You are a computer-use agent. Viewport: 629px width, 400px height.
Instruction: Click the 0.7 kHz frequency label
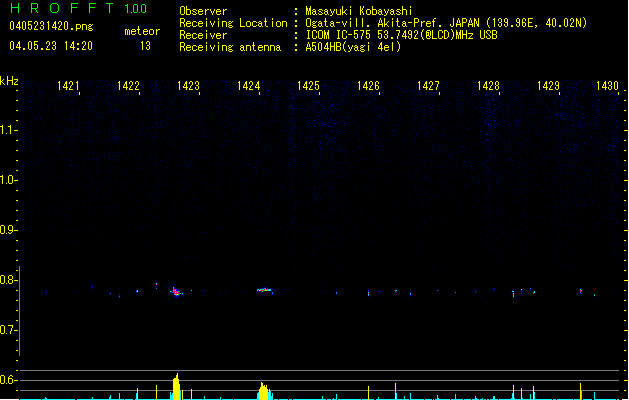coord(8,330)
